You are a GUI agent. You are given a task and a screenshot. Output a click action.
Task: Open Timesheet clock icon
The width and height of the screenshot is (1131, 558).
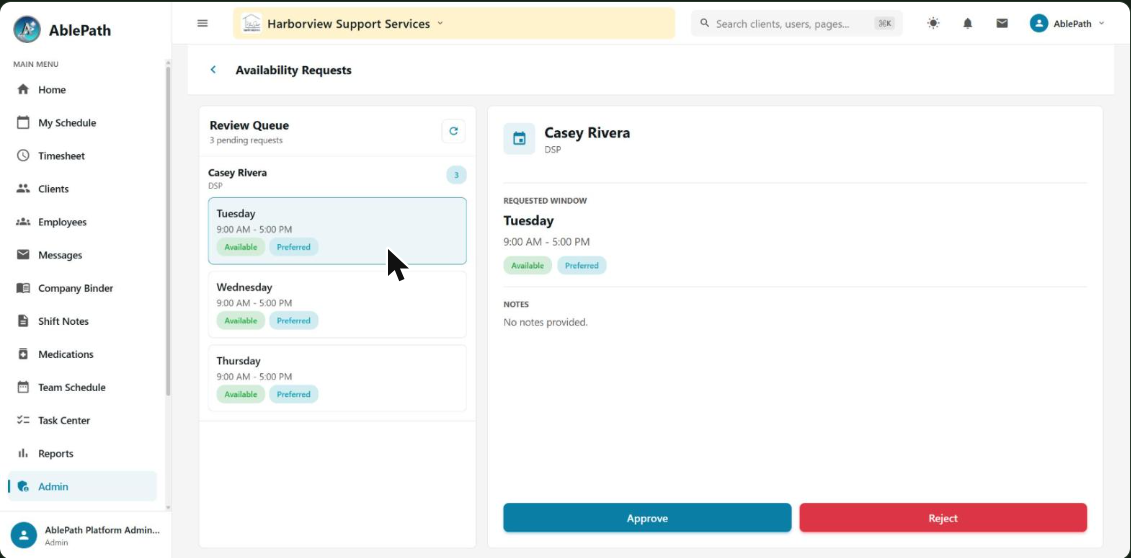(x=23, y=156)
